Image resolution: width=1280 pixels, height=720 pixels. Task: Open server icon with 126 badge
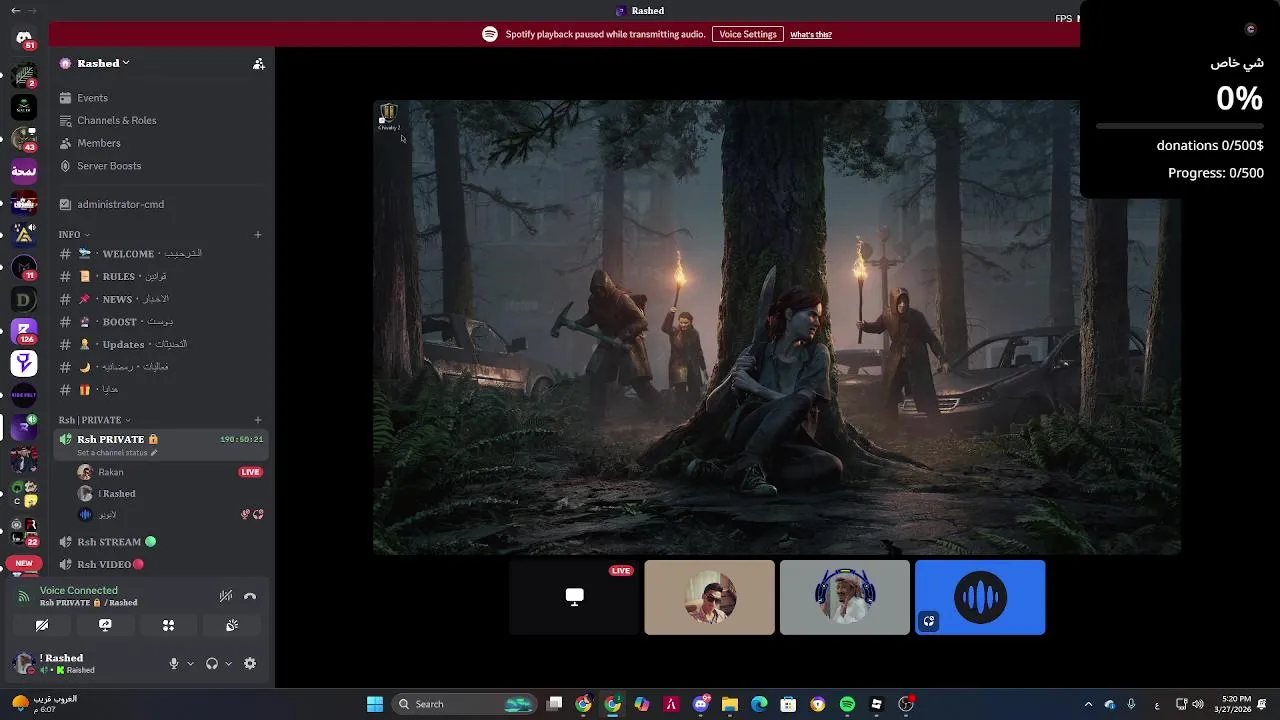point(24,331)
